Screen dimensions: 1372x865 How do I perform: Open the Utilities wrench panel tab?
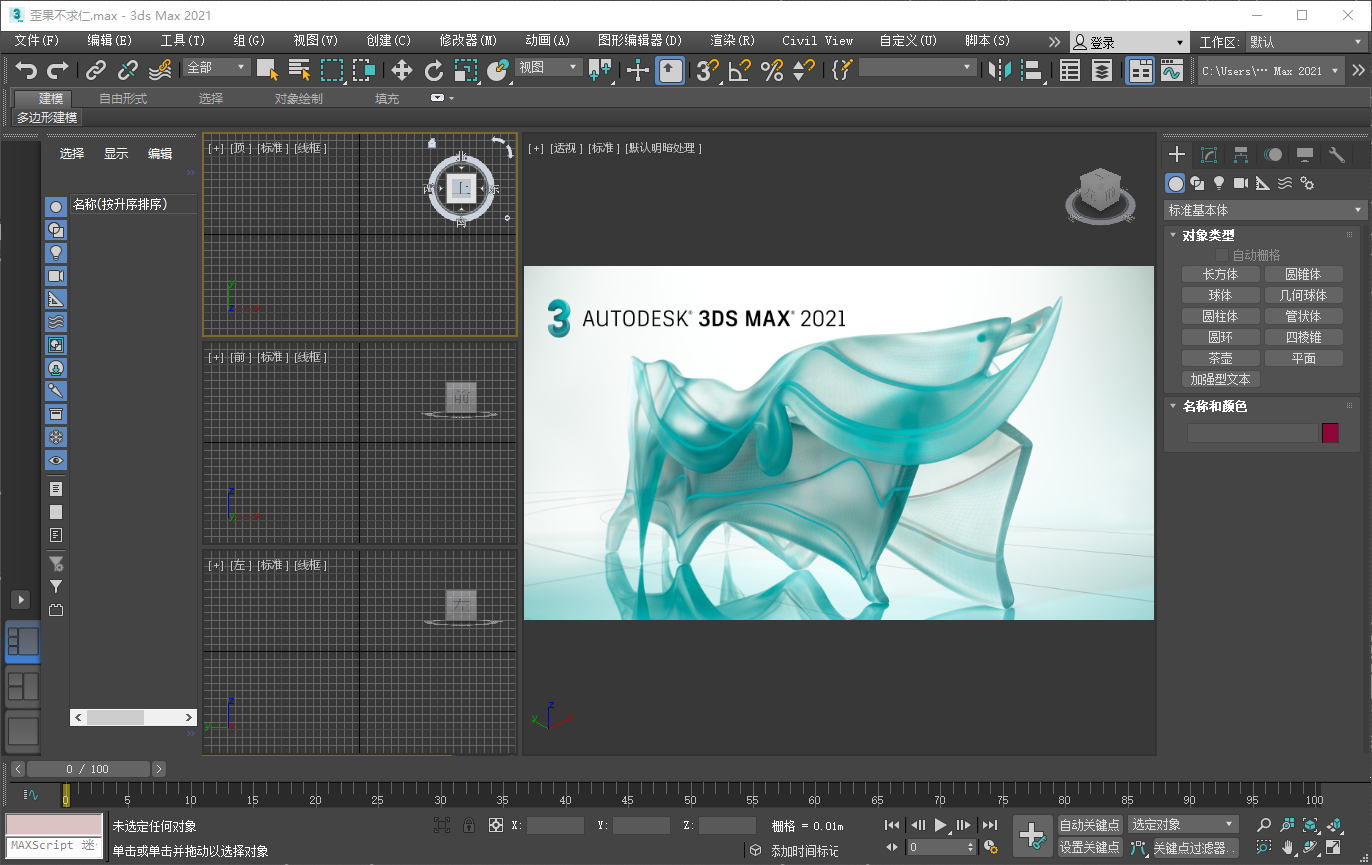(x=1336, y=155)
